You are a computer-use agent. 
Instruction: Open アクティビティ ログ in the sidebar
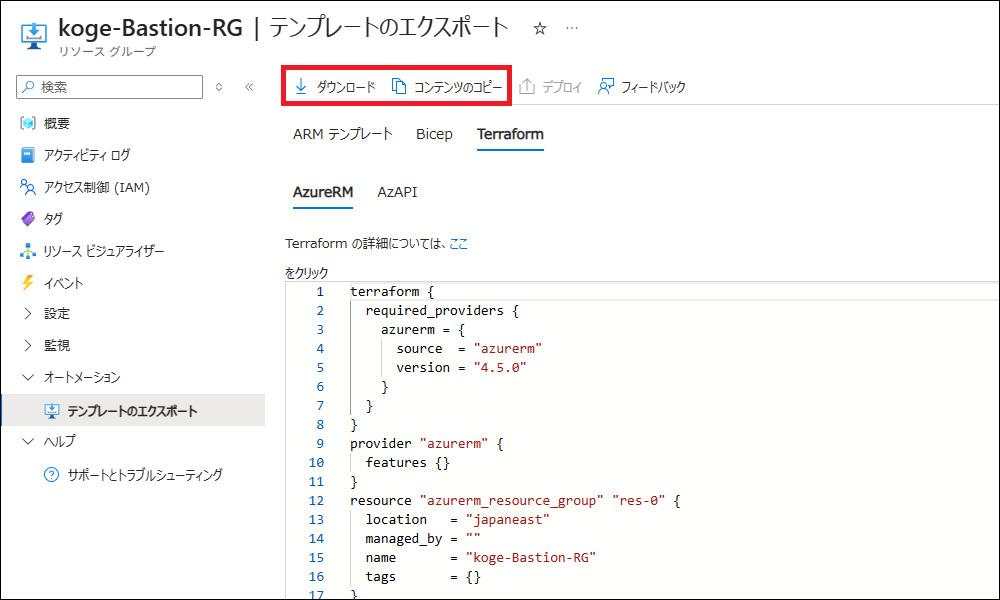pyautogui.click(x=87, y=155)
